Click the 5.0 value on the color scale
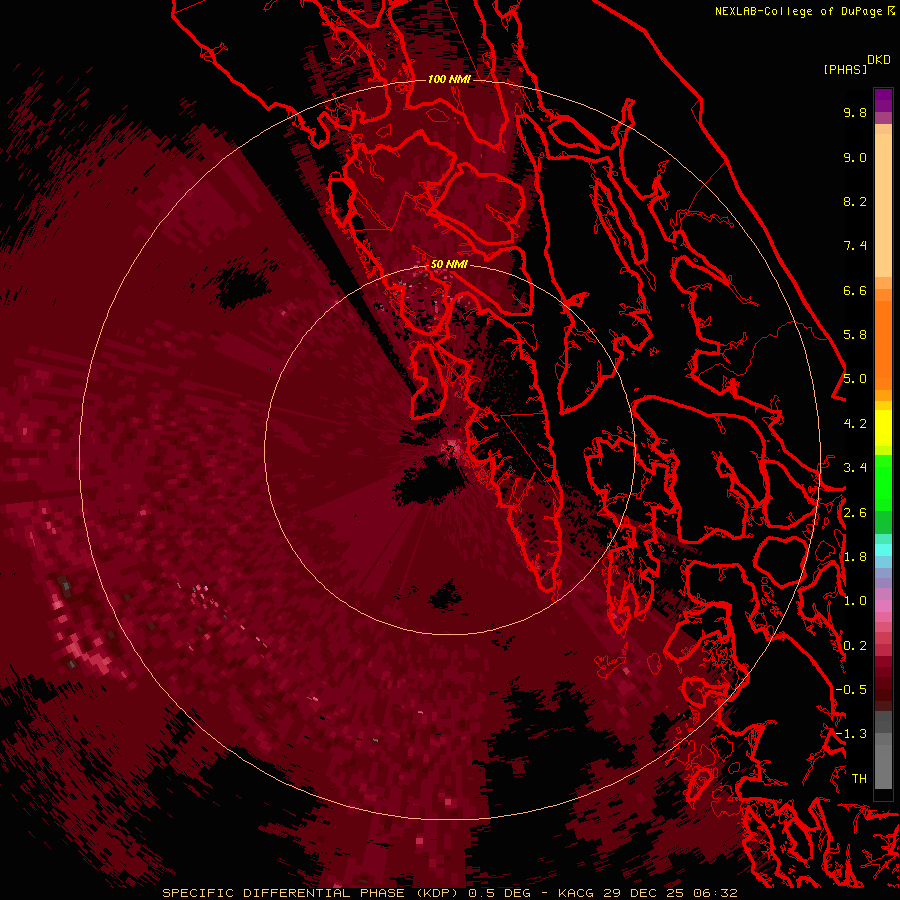Image resolution: width=900 pixels, height=900 pixels. click(855, 379)
